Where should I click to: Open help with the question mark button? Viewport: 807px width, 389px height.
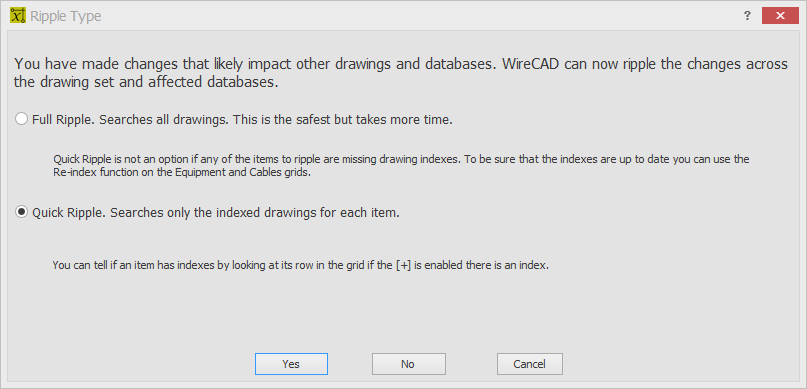(x=747, y=16)
